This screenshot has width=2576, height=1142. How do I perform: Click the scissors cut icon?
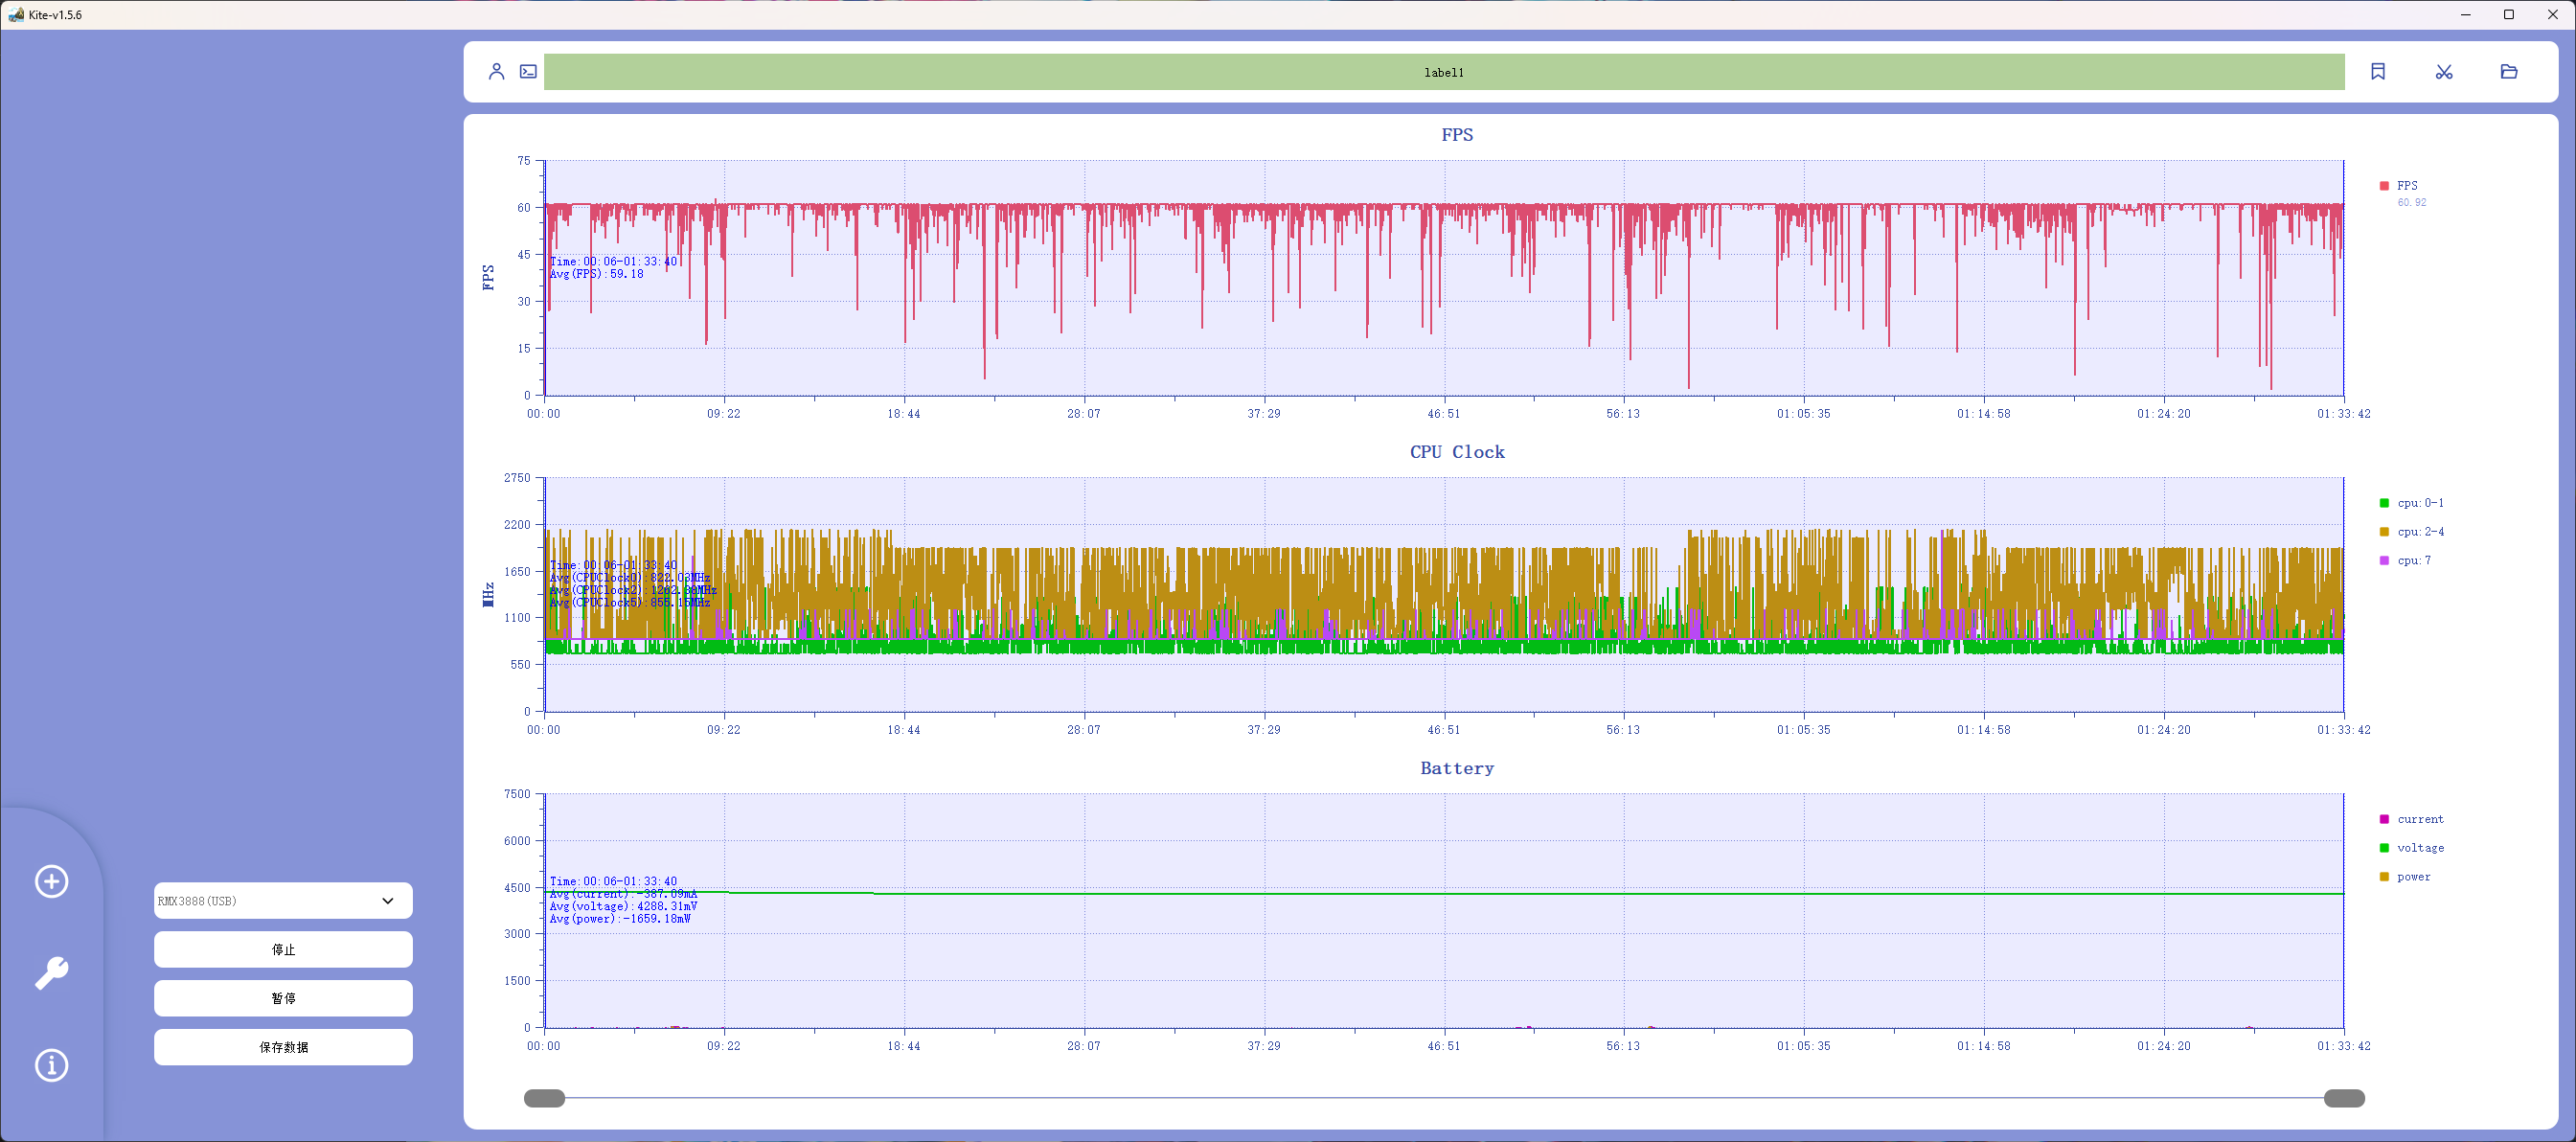pyautogui.click(x=2443, y=72)
